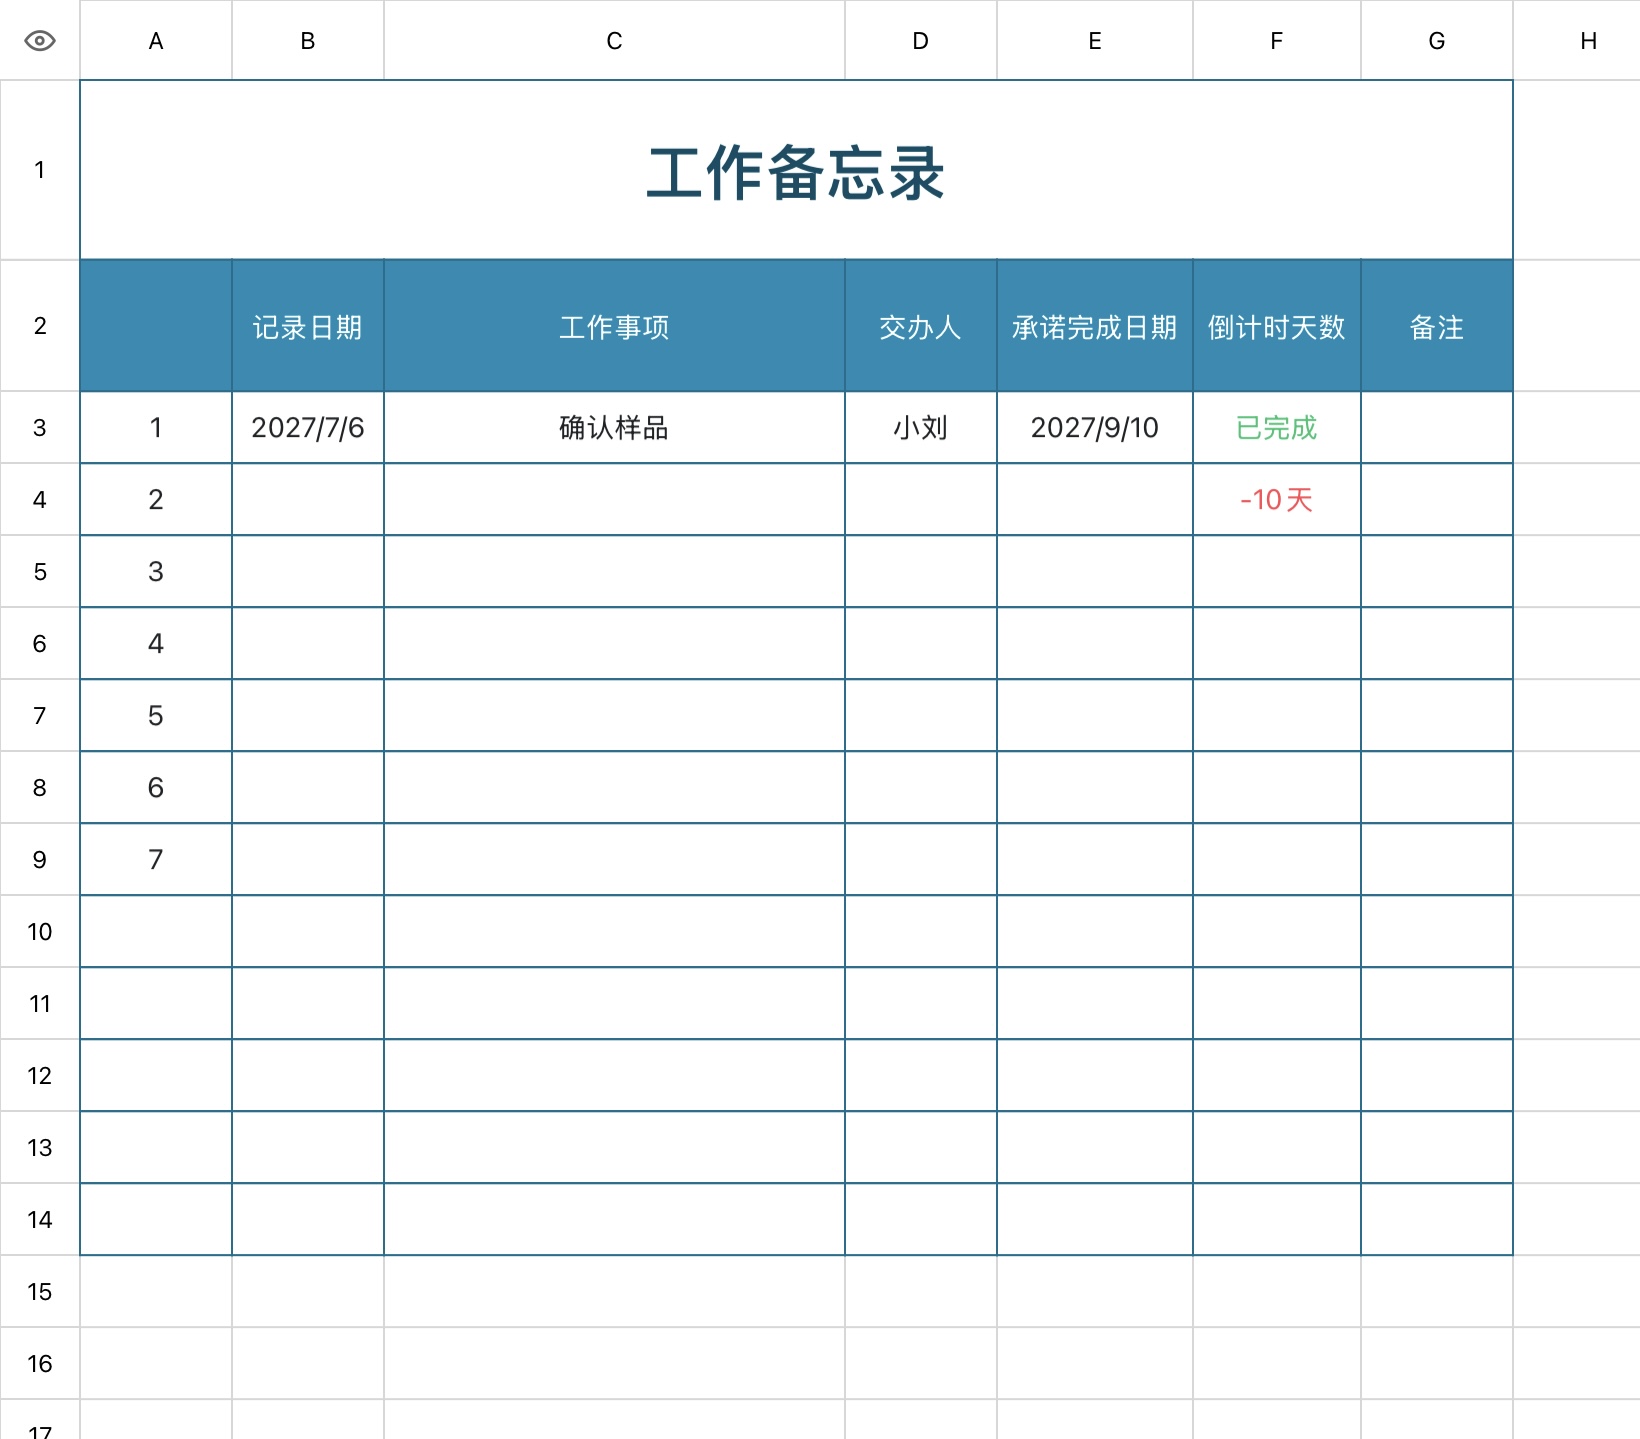Select row 14 header
This screenshot has height=1439, width=1640.
(x=40, y=1219)
